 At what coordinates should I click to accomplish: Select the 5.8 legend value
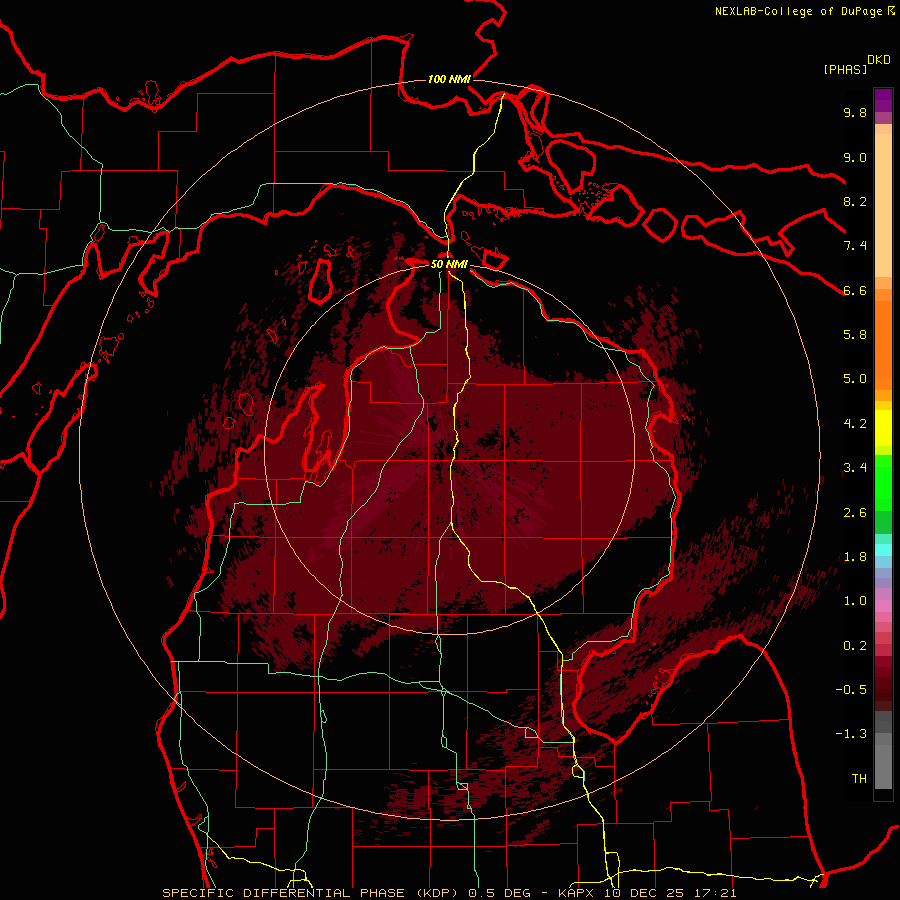click(x=855, y=335)
